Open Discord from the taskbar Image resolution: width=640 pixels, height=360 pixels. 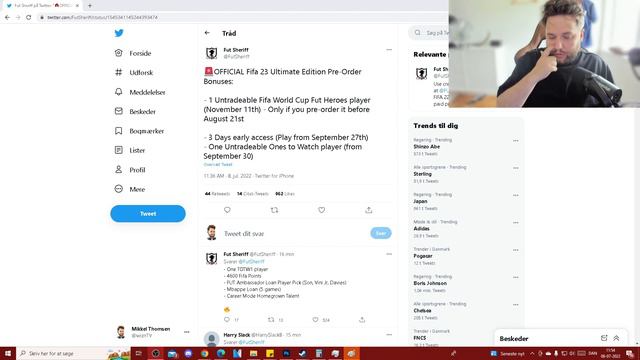pyautogui.click(x=188, y=353)
